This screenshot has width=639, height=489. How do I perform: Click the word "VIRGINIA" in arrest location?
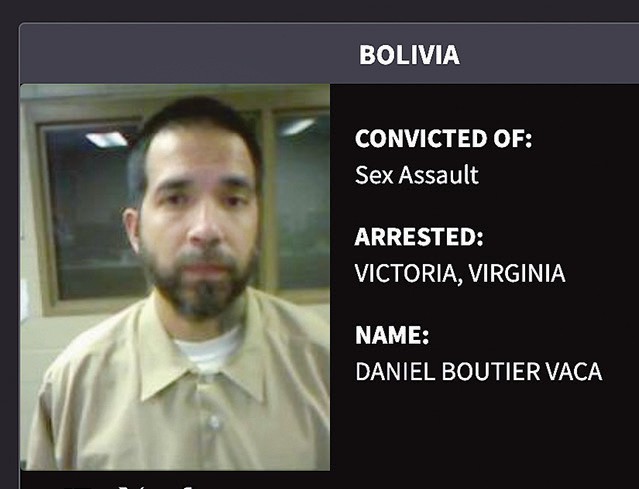click(x=517, y=273)
